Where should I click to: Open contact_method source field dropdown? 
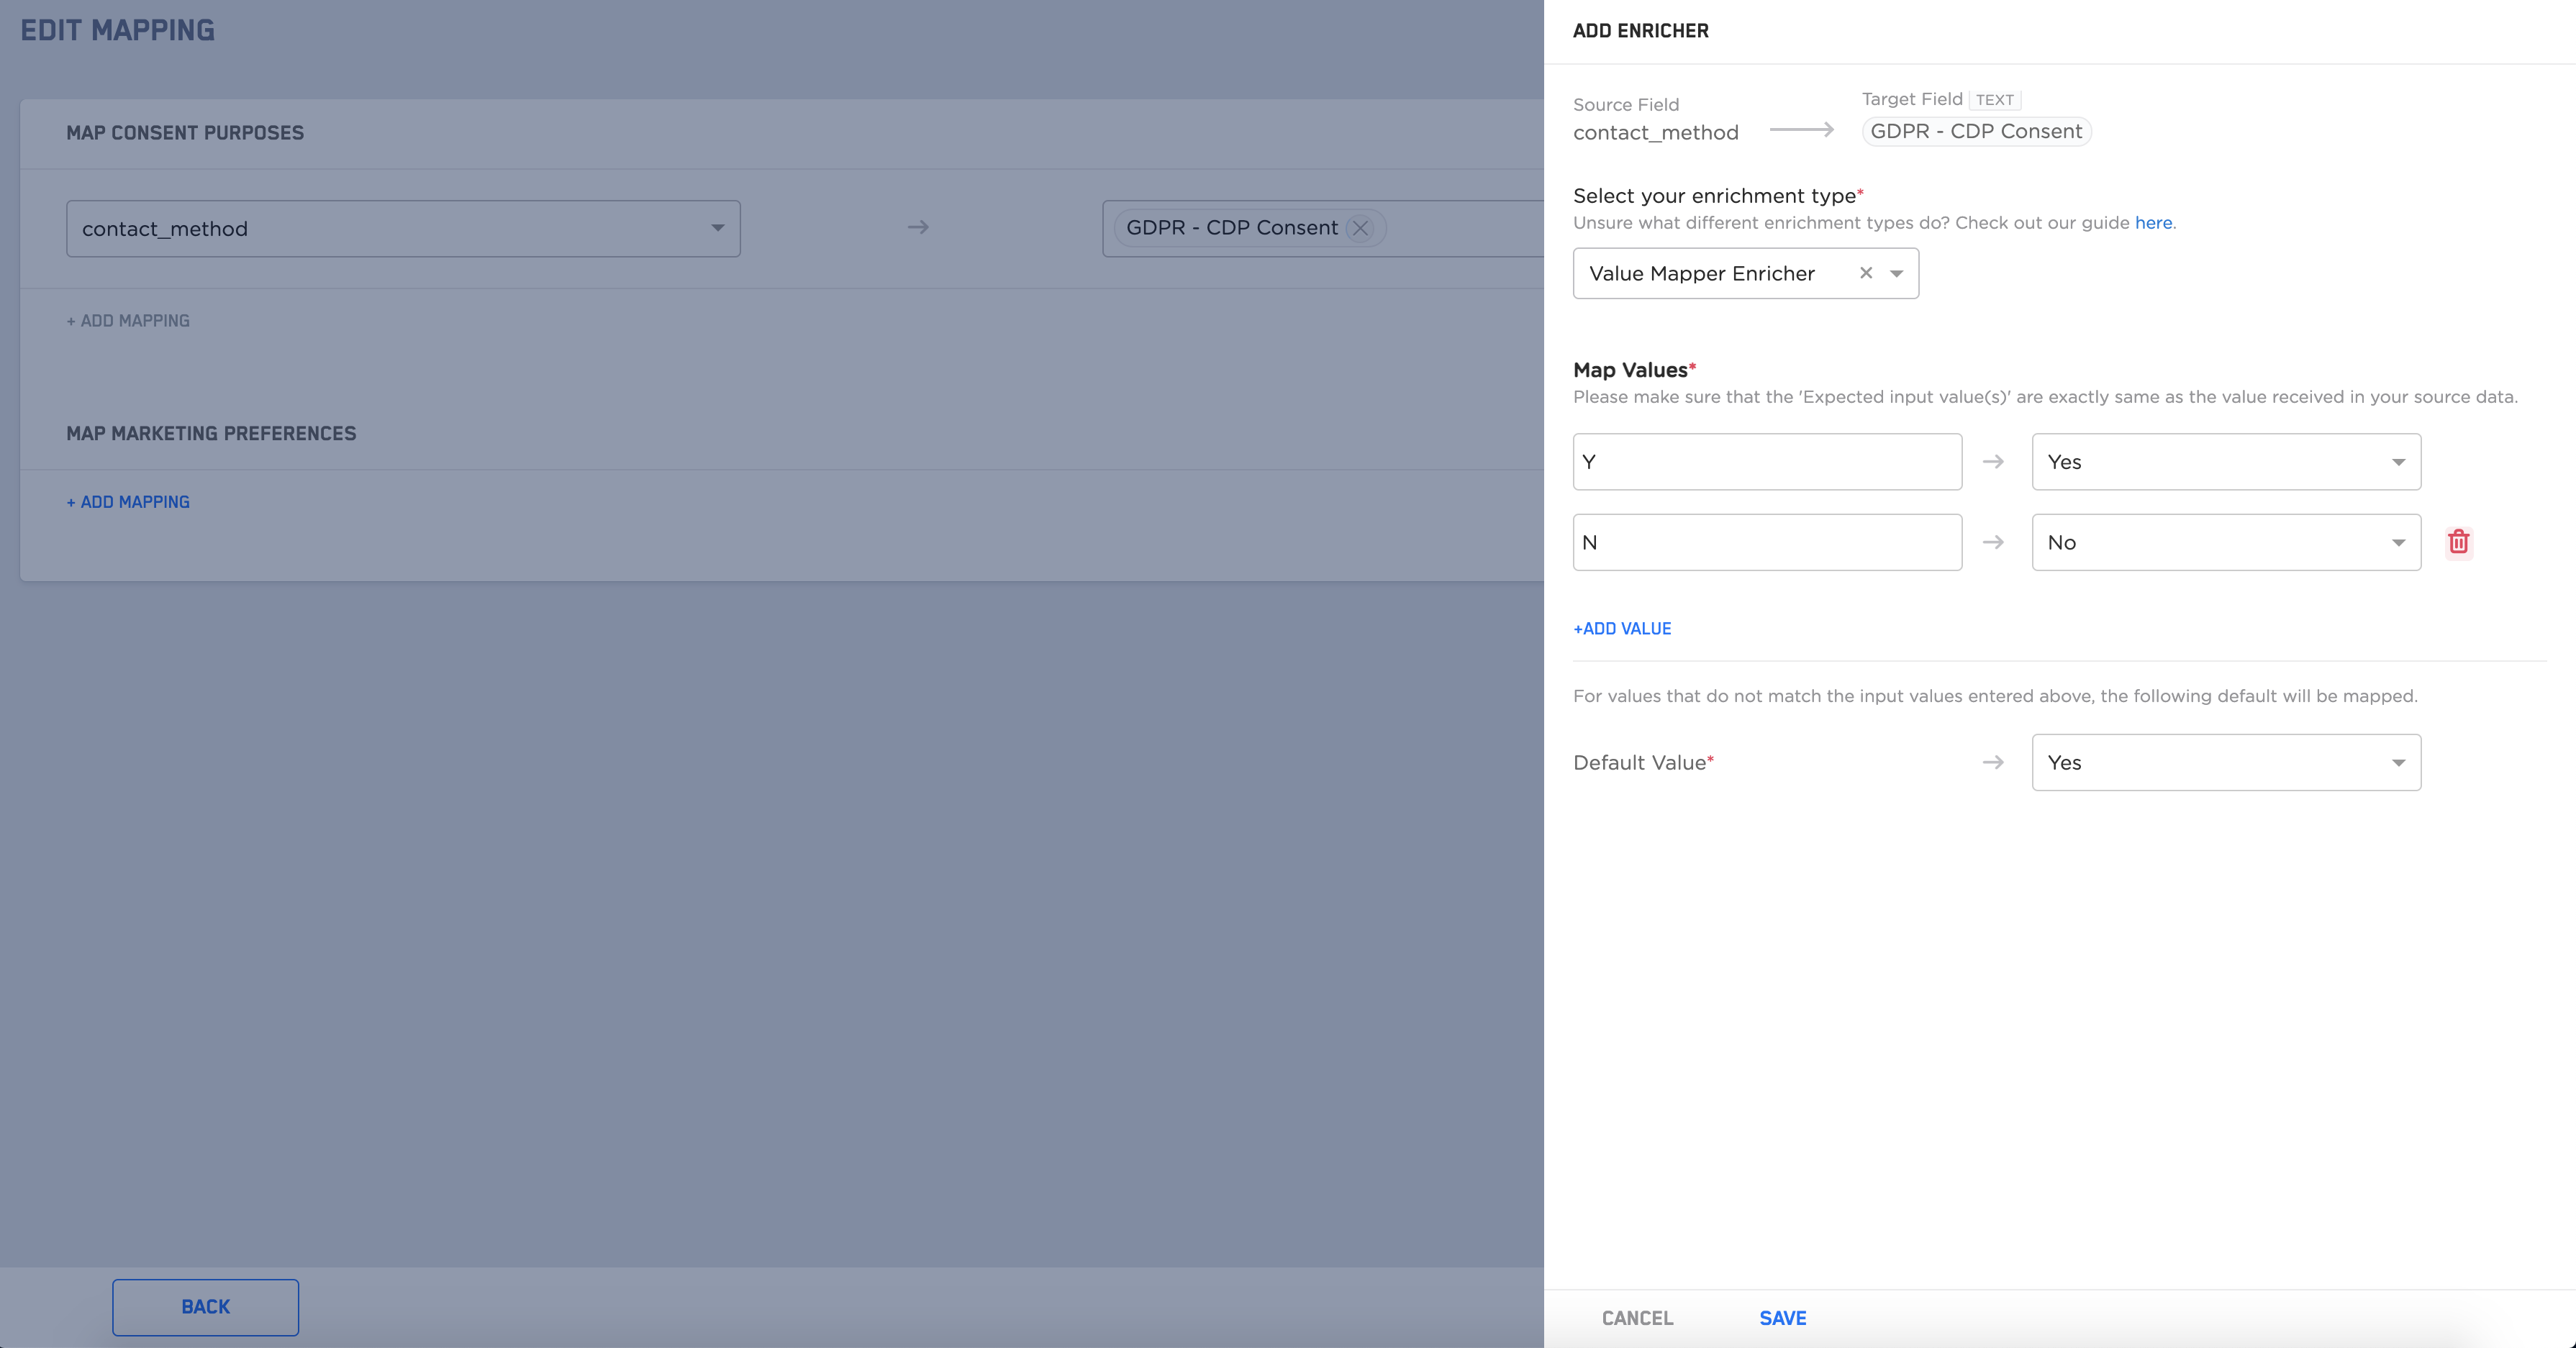717,228
